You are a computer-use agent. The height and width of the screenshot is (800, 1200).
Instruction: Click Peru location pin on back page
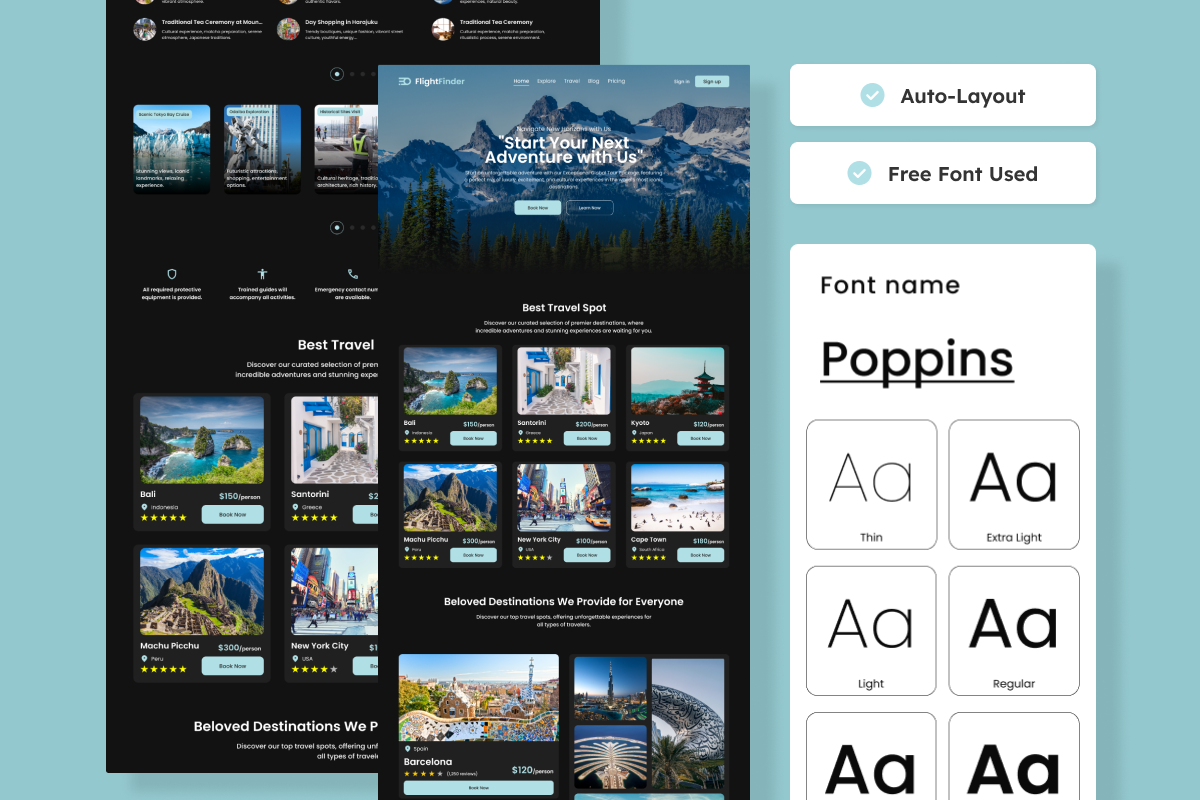pos(144,658)
